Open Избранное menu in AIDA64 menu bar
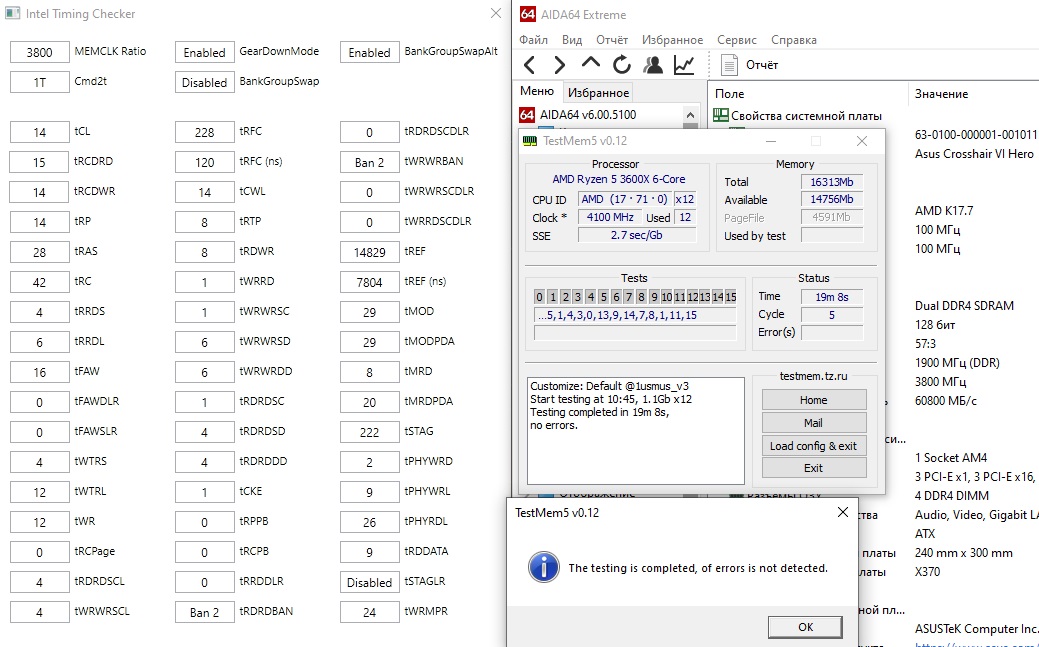Screen dimensions: 1039x647 (672, 40)
